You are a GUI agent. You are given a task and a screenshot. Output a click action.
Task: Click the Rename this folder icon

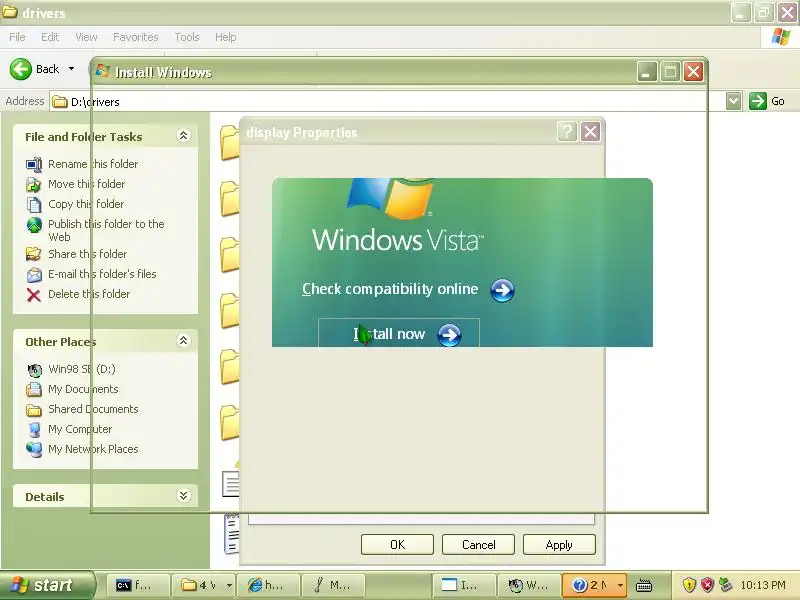[34, 164]
